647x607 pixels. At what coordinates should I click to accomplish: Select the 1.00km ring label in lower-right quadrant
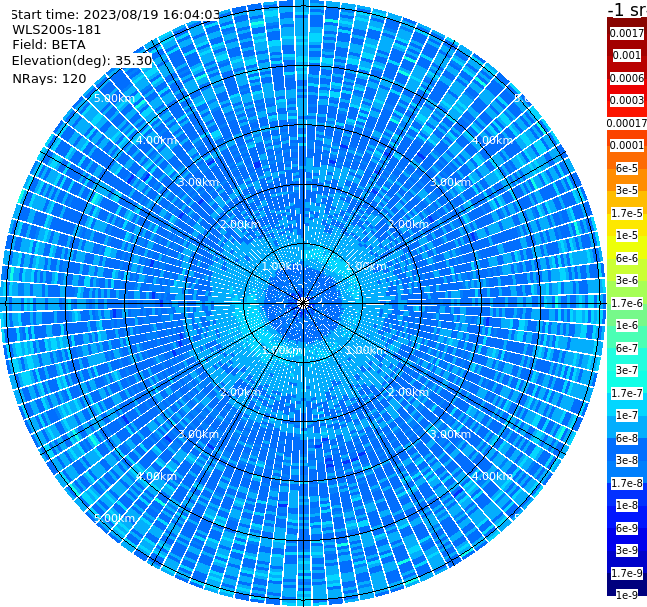(x=366, y=350)
